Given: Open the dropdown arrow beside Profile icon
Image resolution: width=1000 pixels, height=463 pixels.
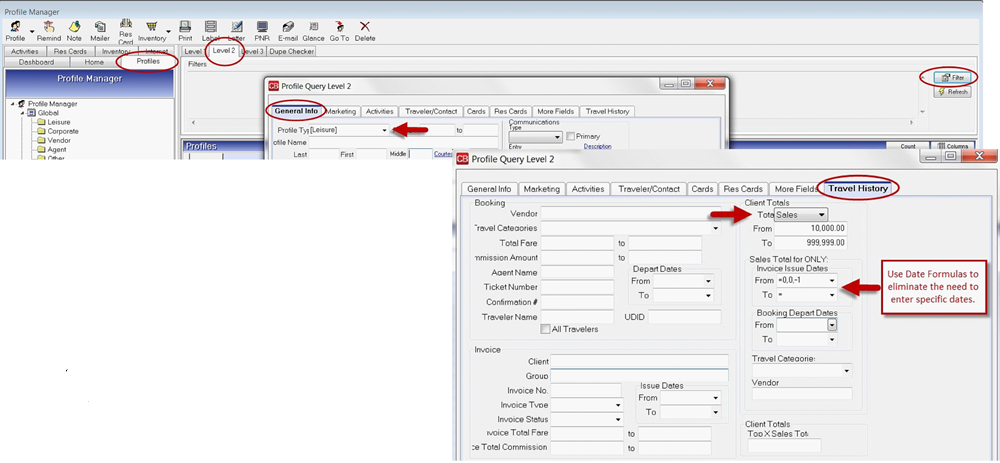Looking at the screenshot, I should pos(31,31).
